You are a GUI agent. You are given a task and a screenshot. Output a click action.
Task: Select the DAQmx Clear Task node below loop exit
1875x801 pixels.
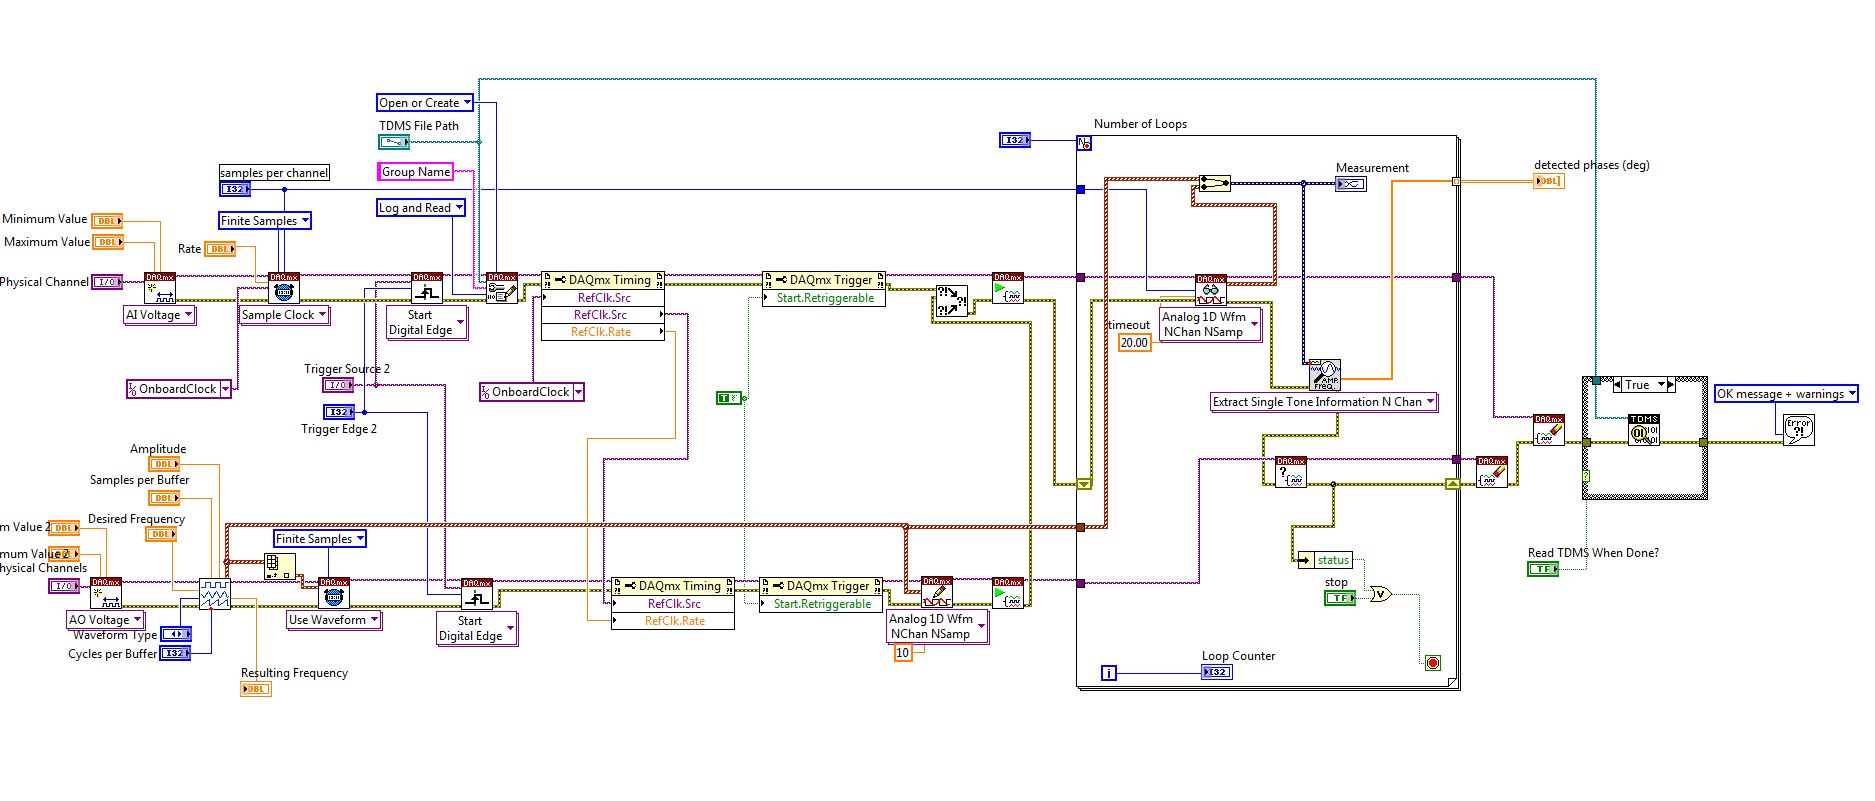(x=1492, y=472)
